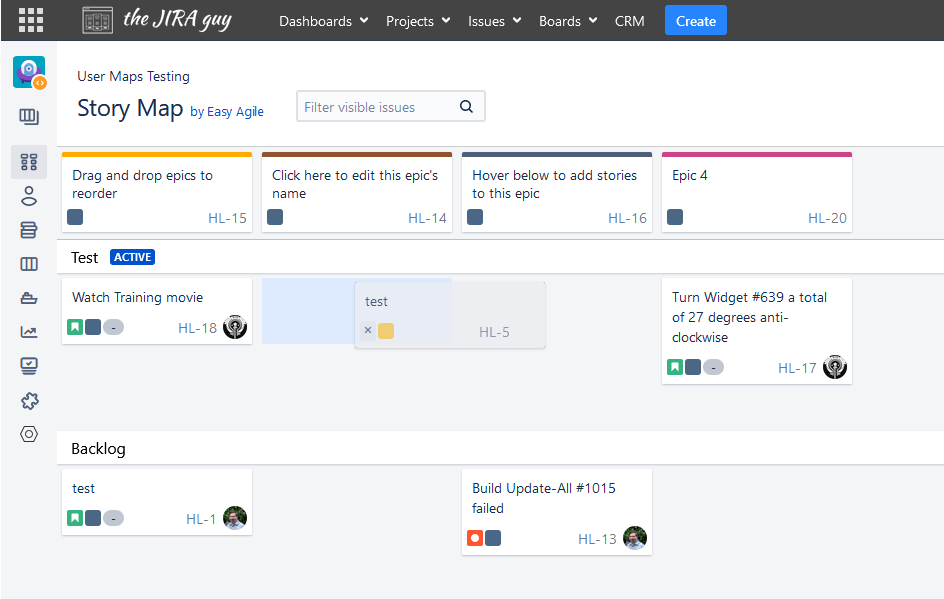944x599 pixels.
Task: Click the search magnifier in filter box
Action: [466, 107]
